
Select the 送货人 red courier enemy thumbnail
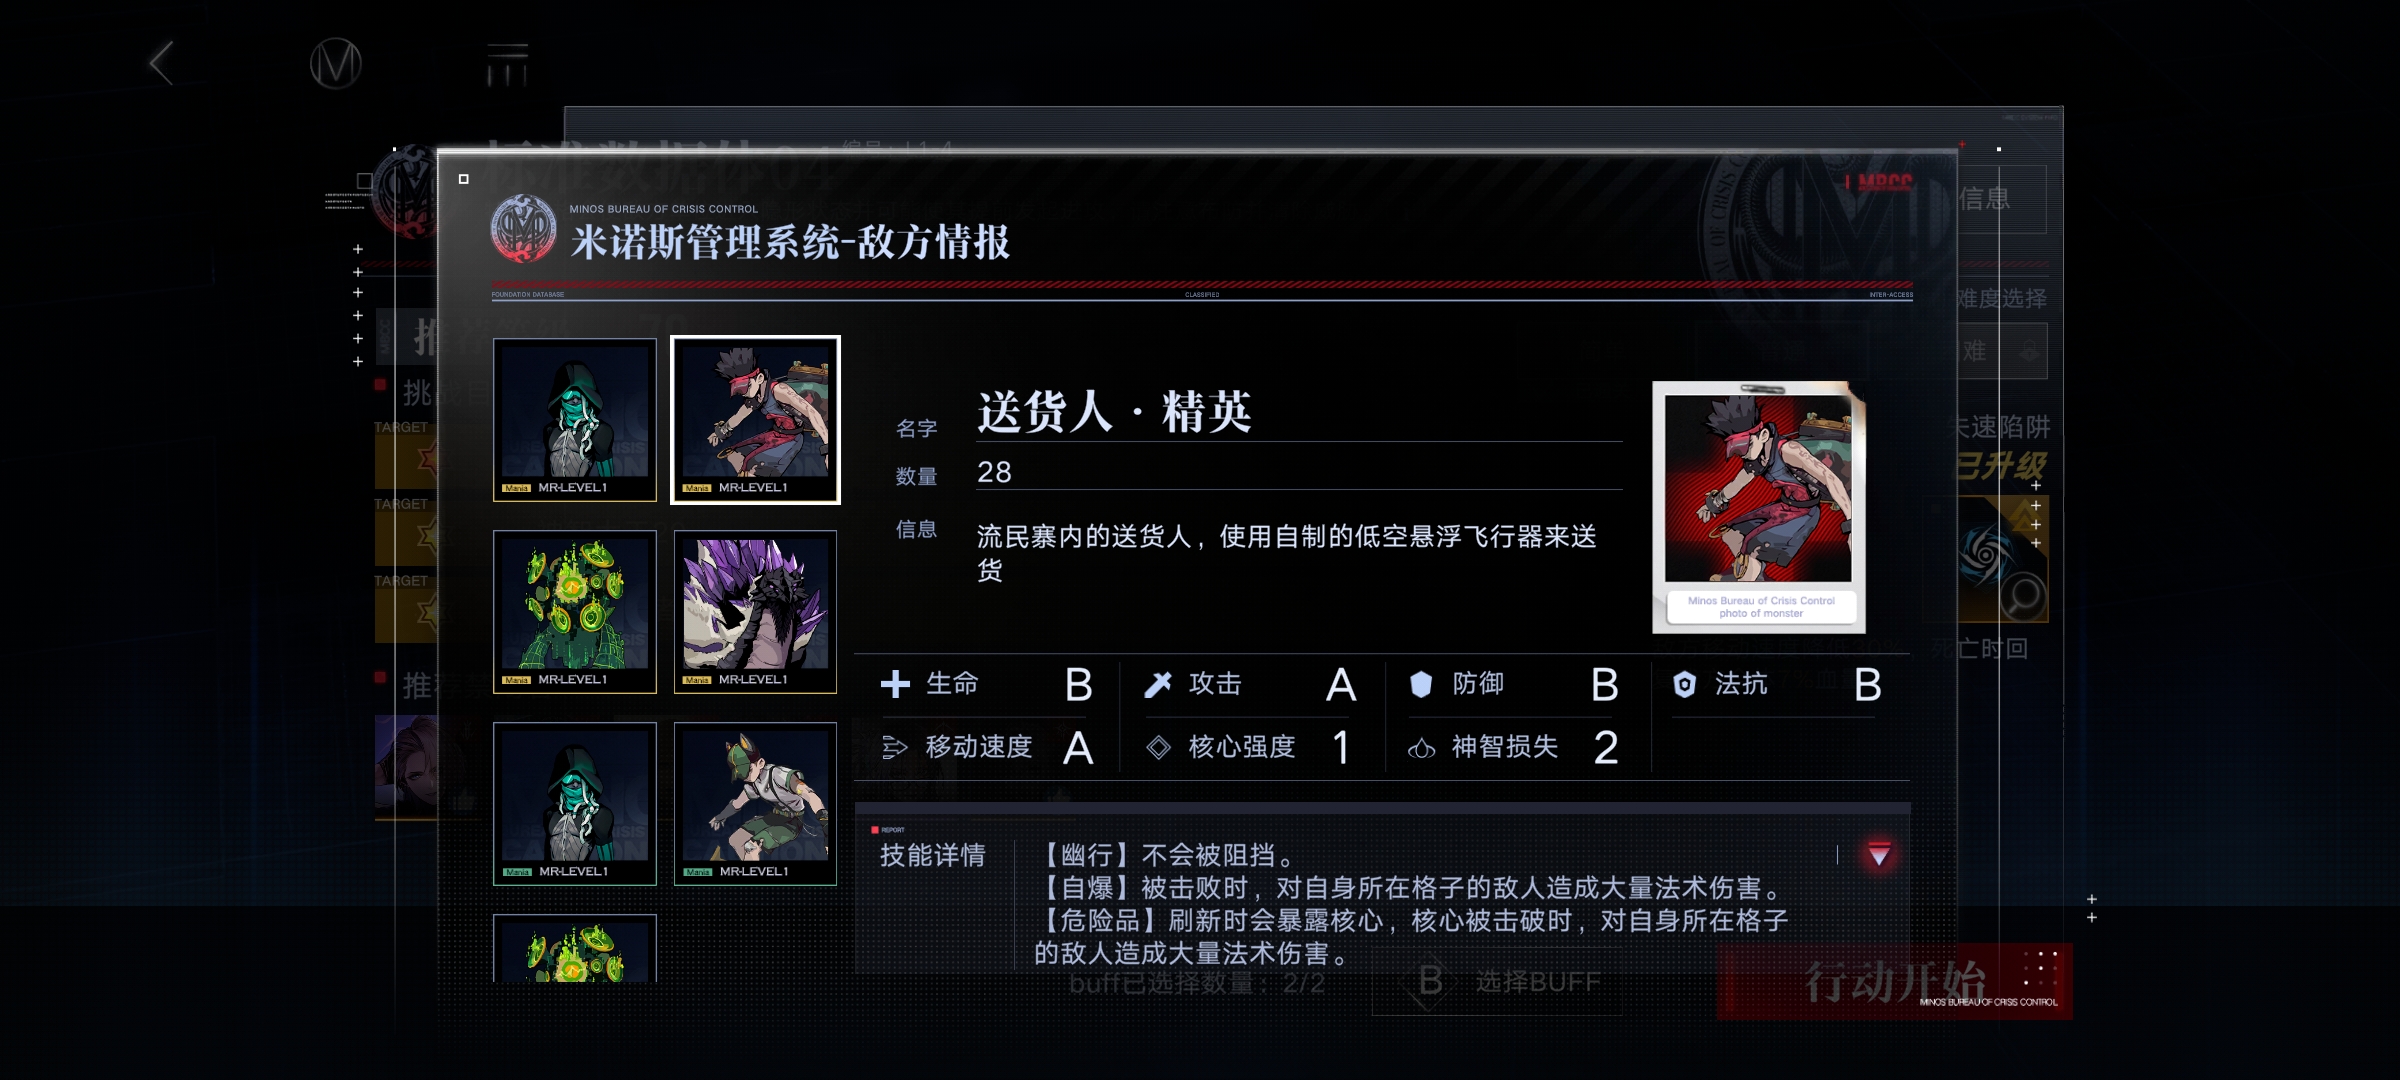(755, 419)
